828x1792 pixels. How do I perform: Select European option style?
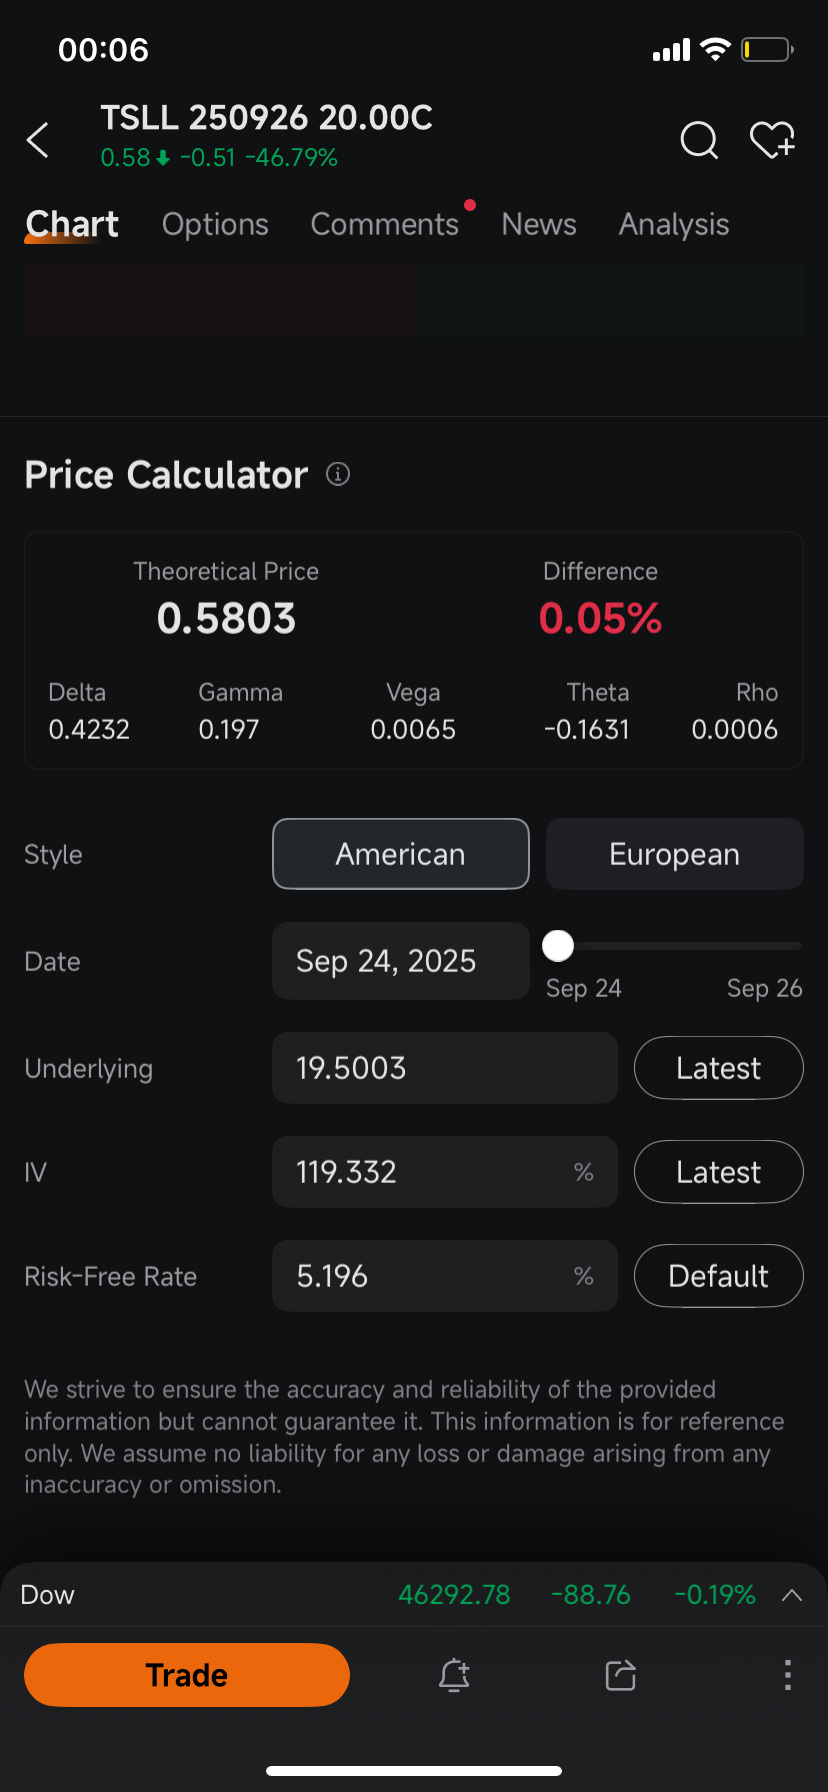[x=675, y=854]
